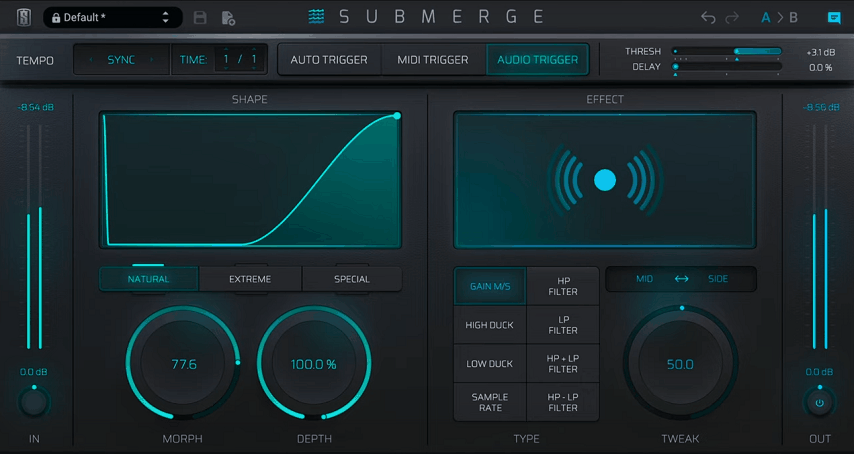Select HP - LP FILTER effect type
The width and height of the screenshot is (854, 454).
tap(563, 402)
